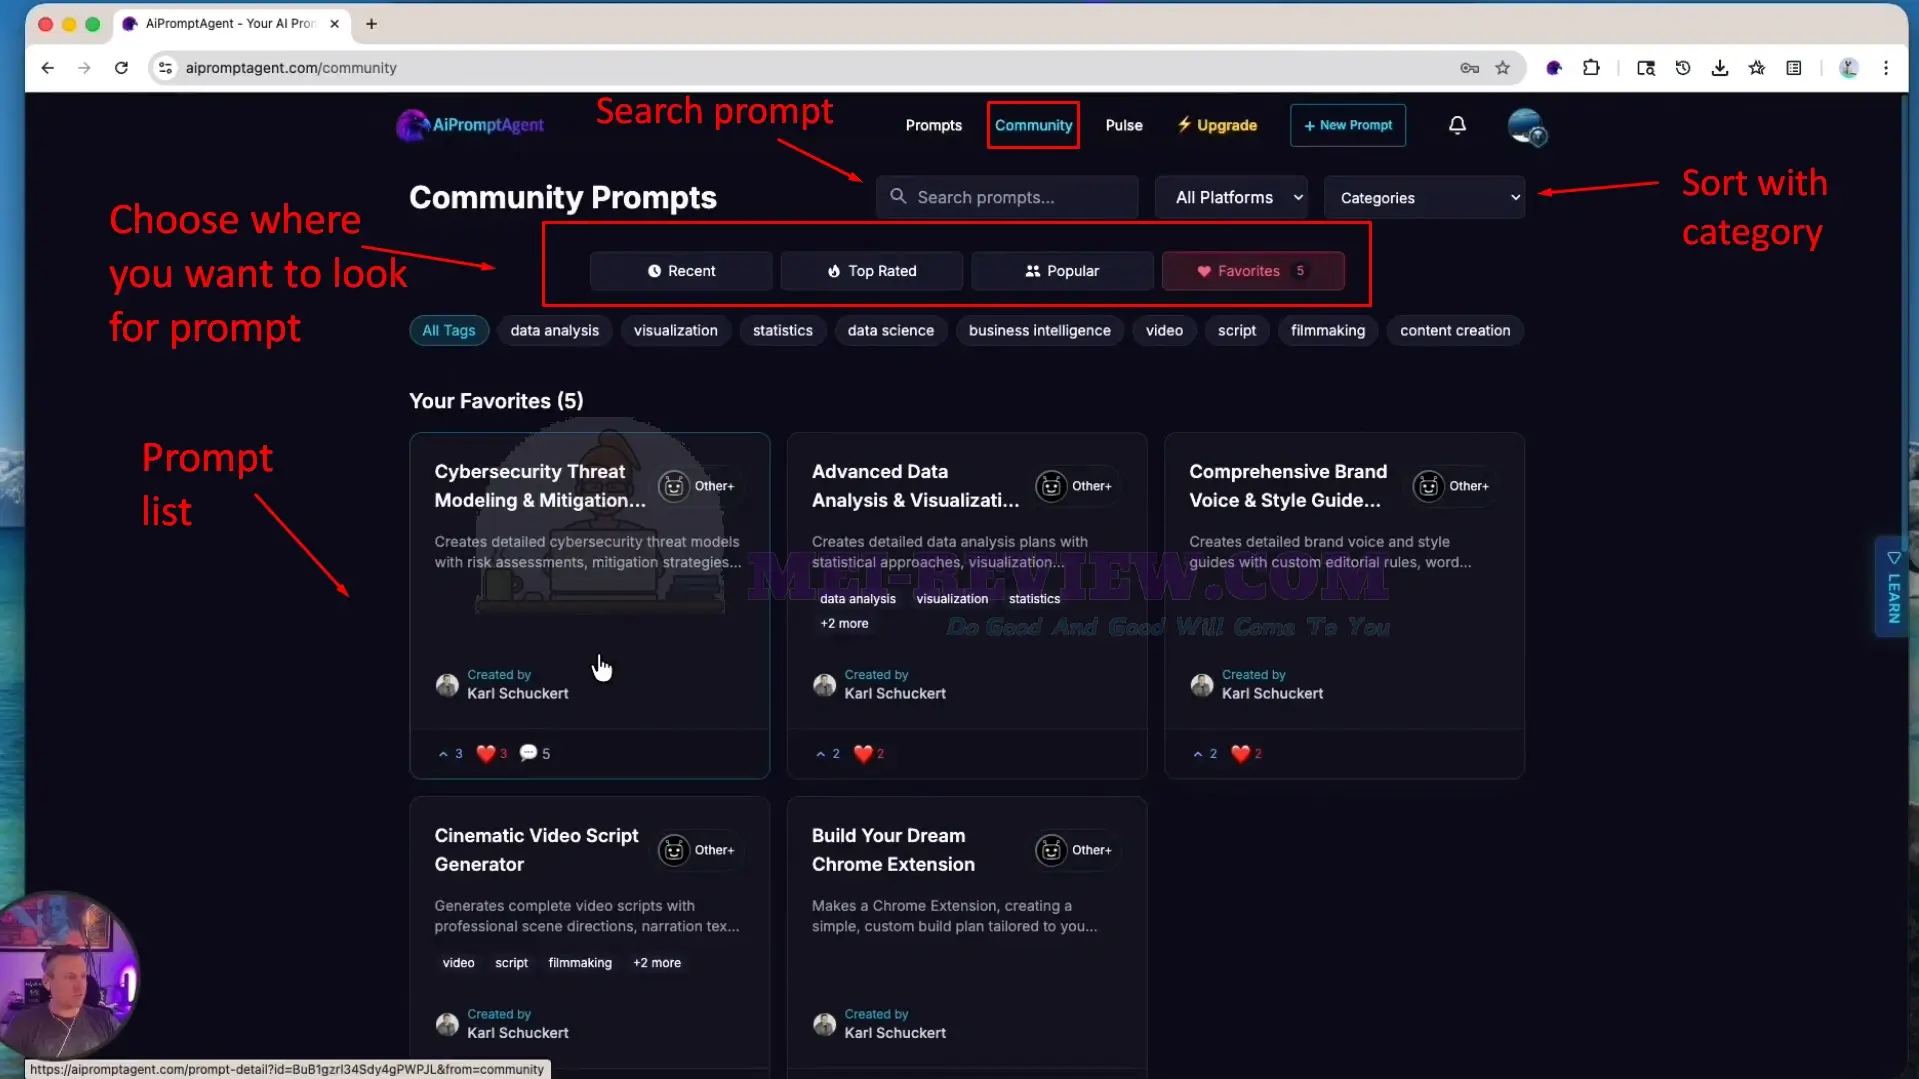Expand the All Platforms dropdown
Screen dimensions: 1919x1079
pos(1231,197)
